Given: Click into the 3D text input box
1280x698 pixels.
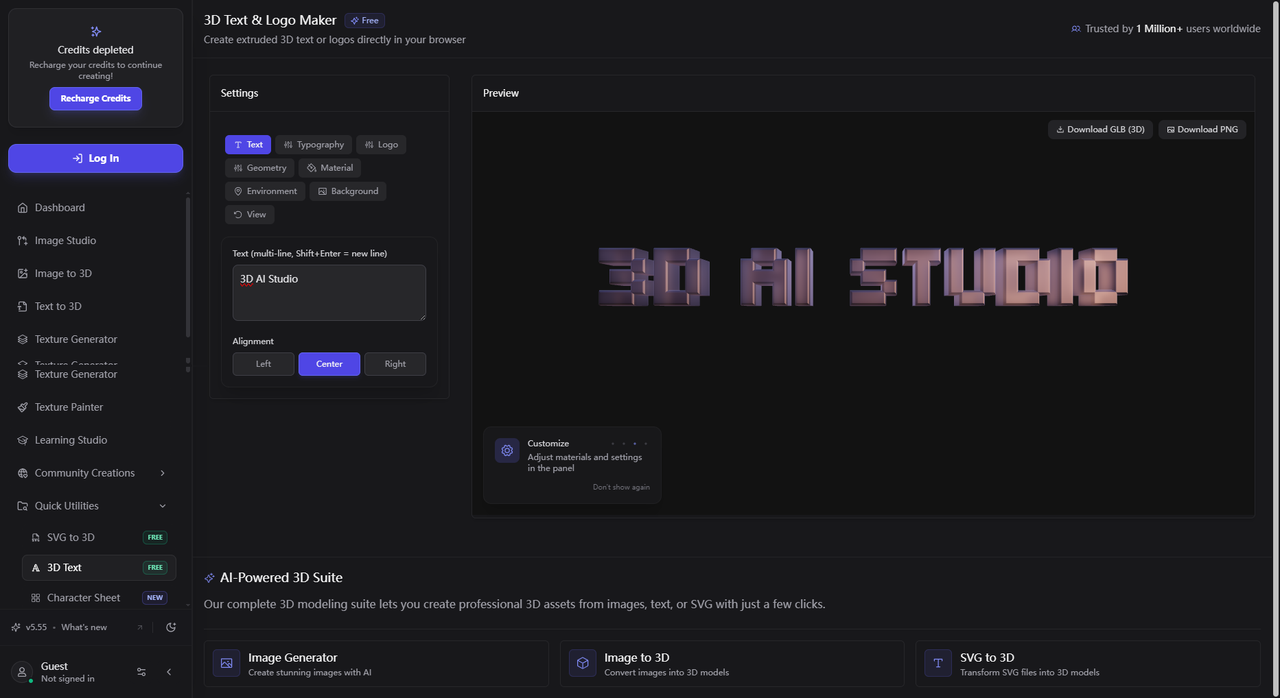Looking at the screenshot, I should [x=329, y=293].
